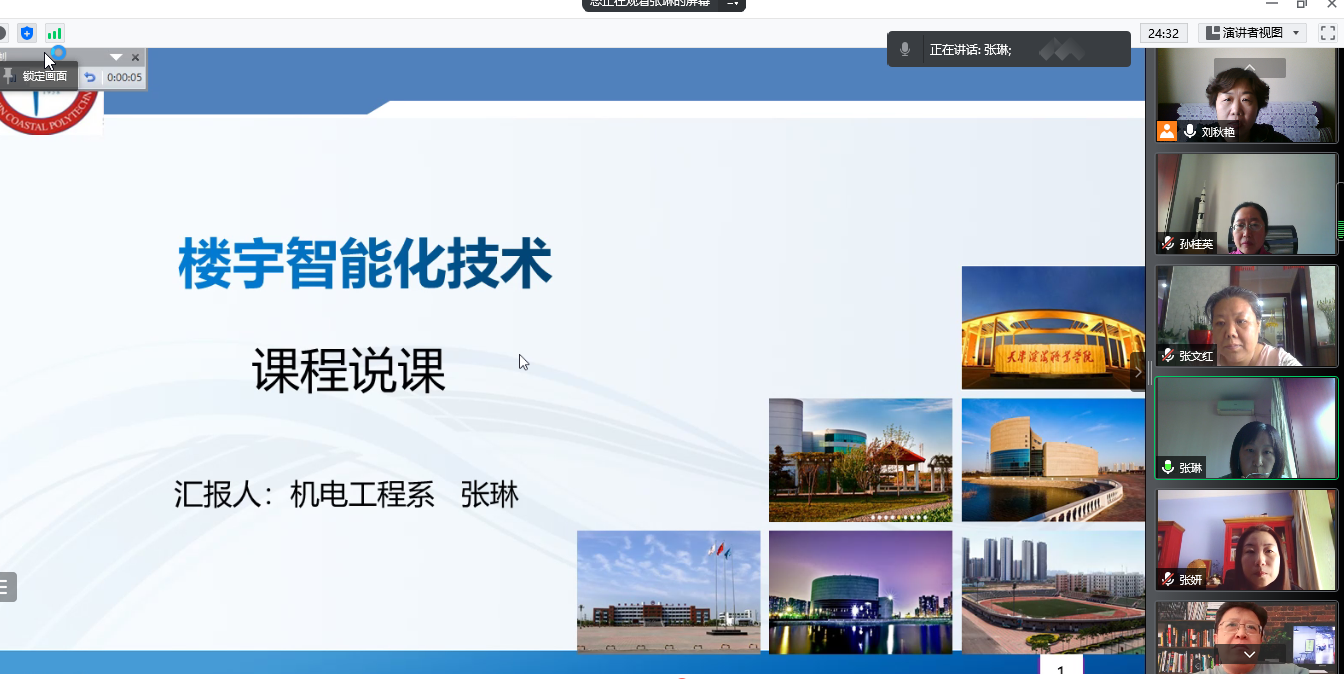
Task: Click the pin icon for 锁定画面
Action: 9,76
